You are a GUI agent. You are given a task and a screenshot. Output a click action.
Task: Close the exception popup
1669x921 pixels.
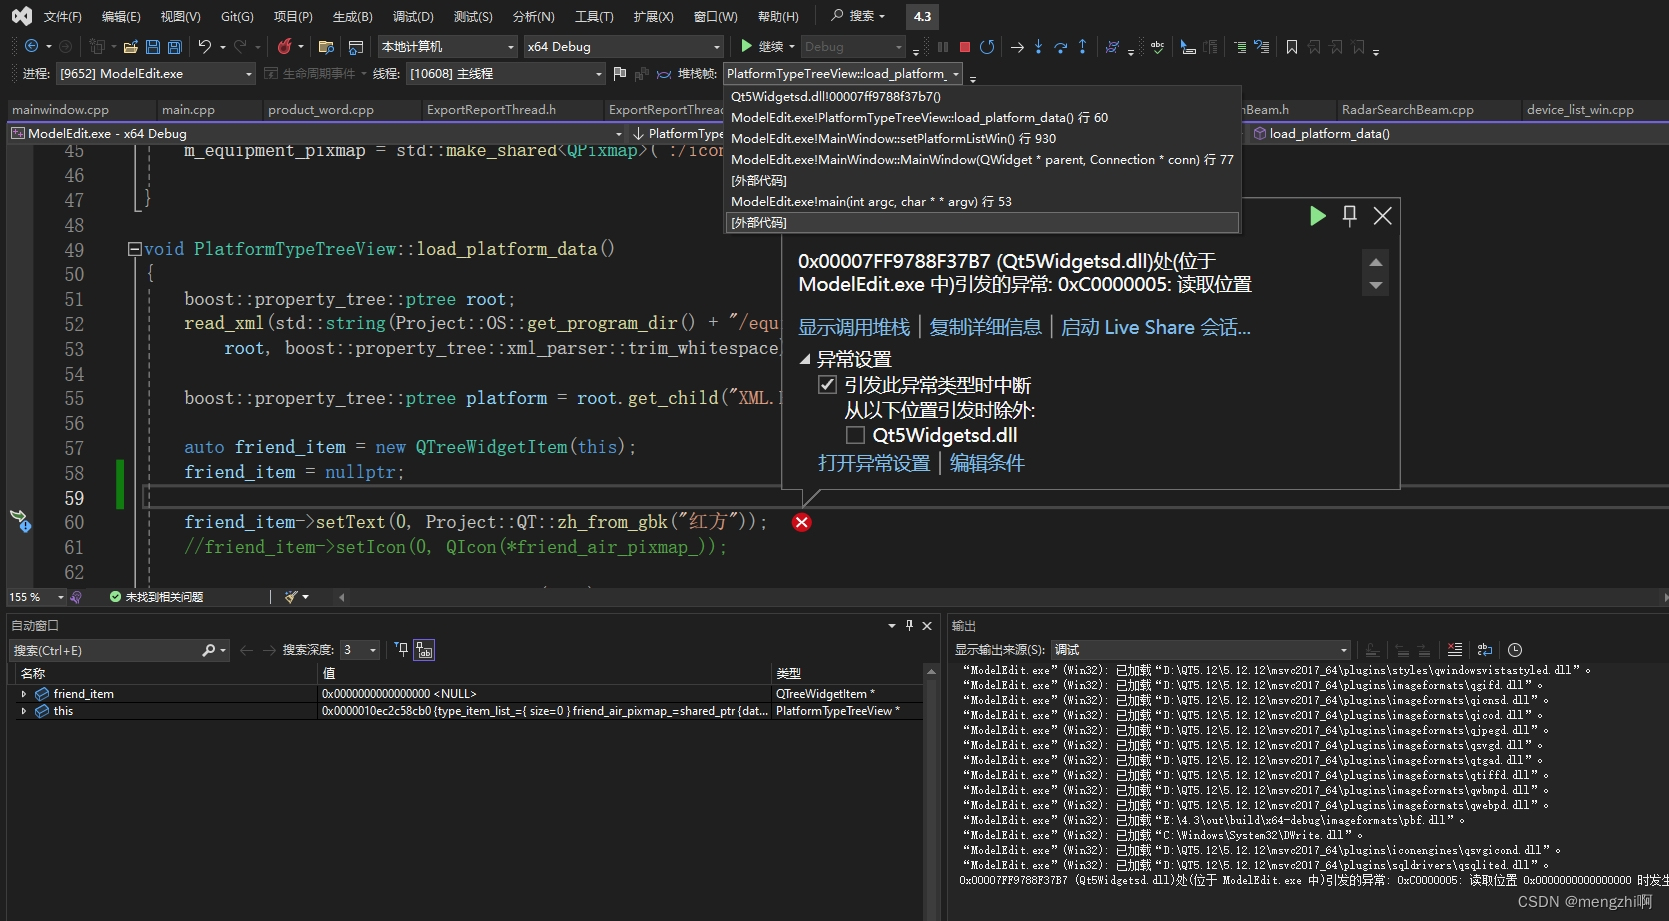click(1382, 215)
